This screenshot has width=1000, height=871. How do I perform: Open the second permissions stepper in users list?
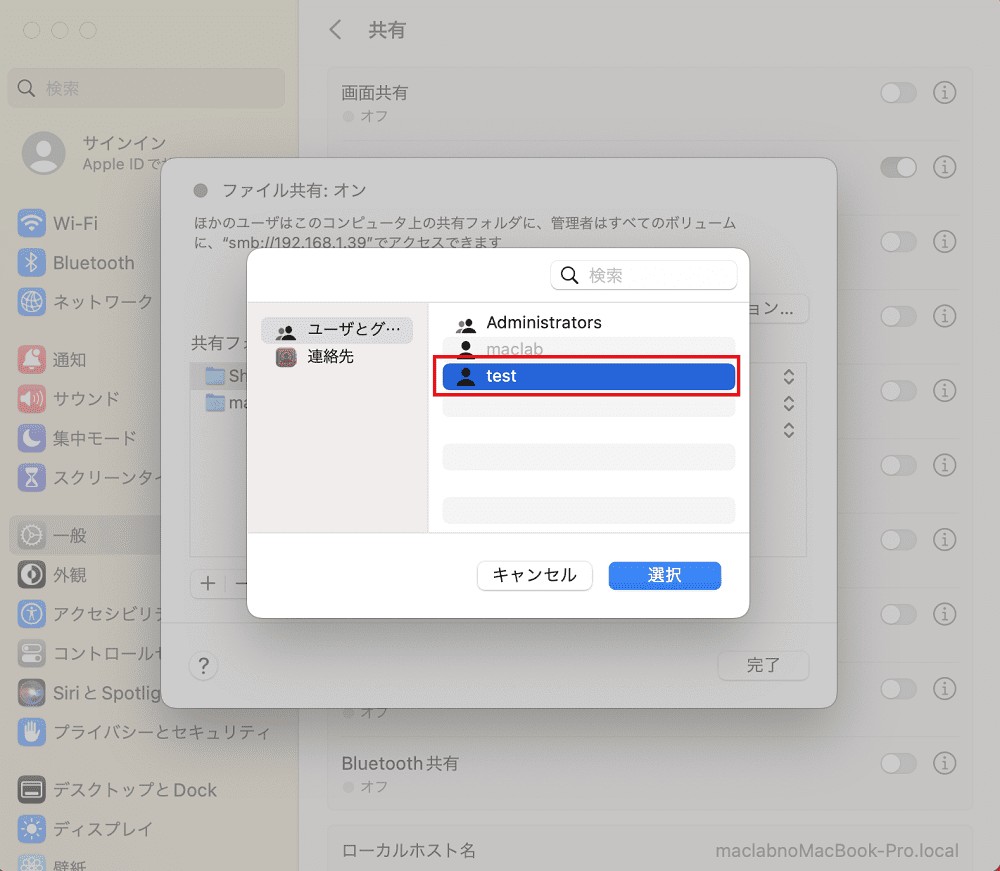click(x=789, y=404)
